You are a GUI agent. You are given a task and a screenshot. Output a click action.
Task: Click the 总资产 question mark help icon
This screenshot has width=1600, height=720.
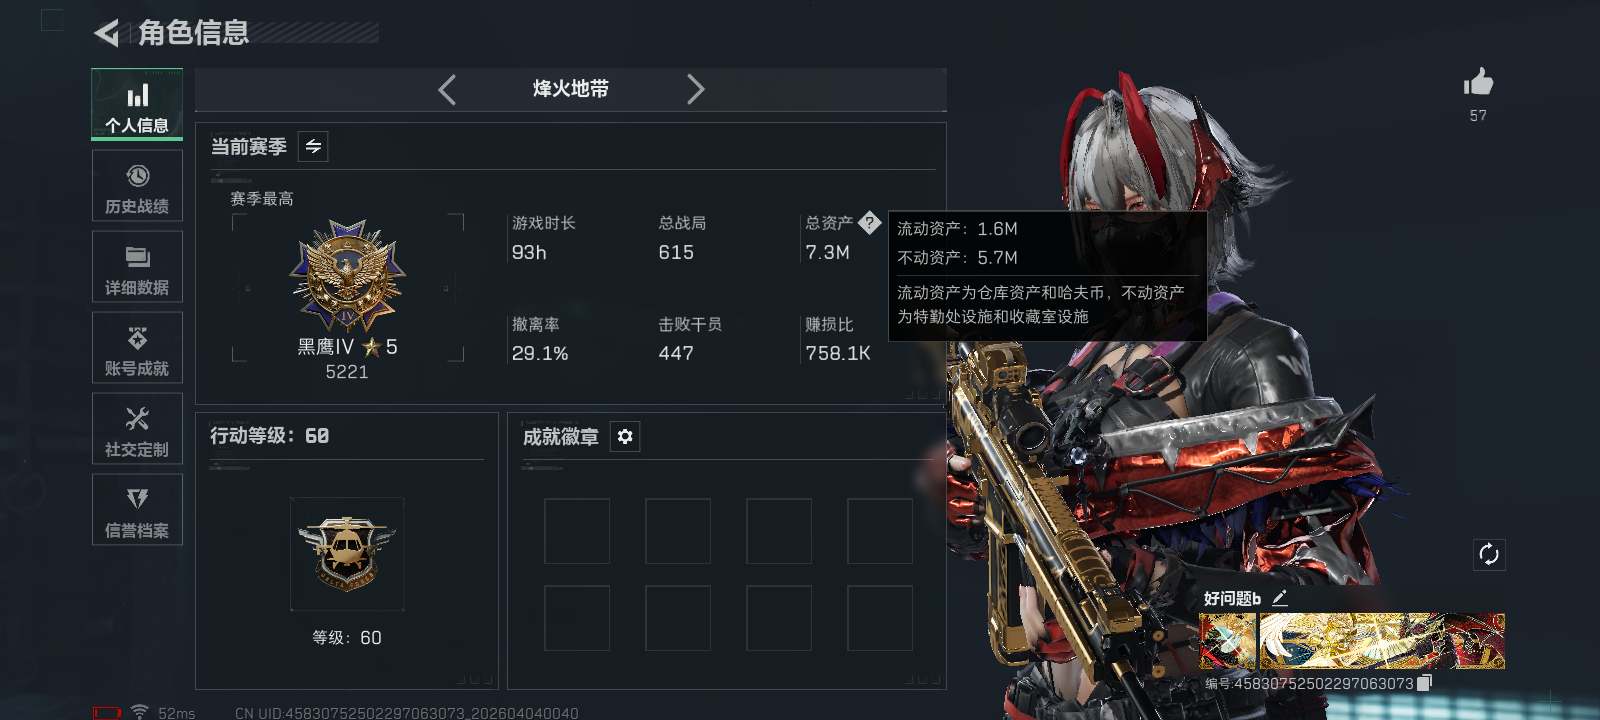[x=869, y=222]
